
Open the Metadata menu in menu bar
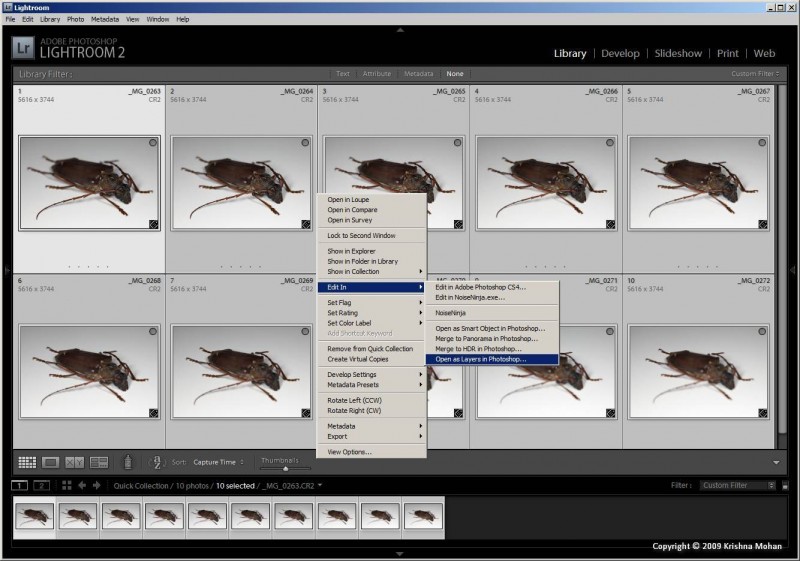105,19
